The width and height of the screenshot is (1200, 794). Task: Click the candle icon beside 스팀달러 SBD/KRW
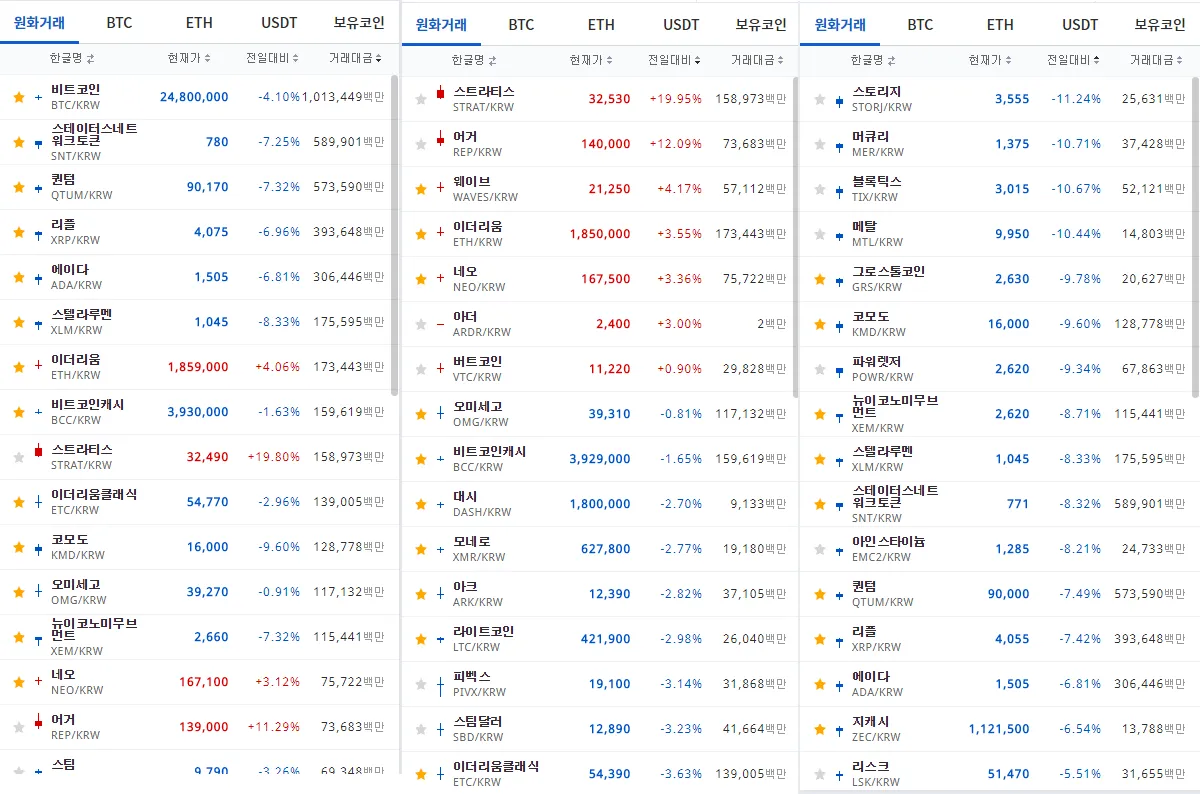point(440,729)
